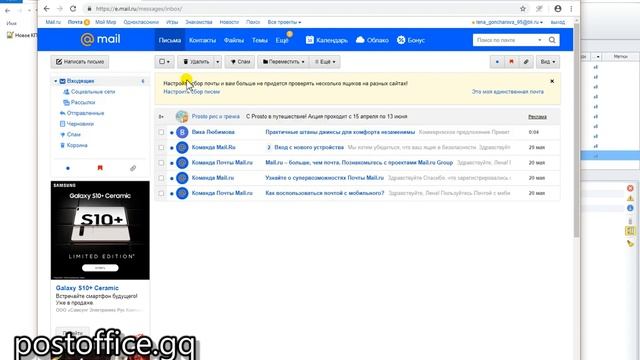Expand Все проекты dropdown in top bar
The height and width of the screenshot is (360, 640).
pos(284,22)
